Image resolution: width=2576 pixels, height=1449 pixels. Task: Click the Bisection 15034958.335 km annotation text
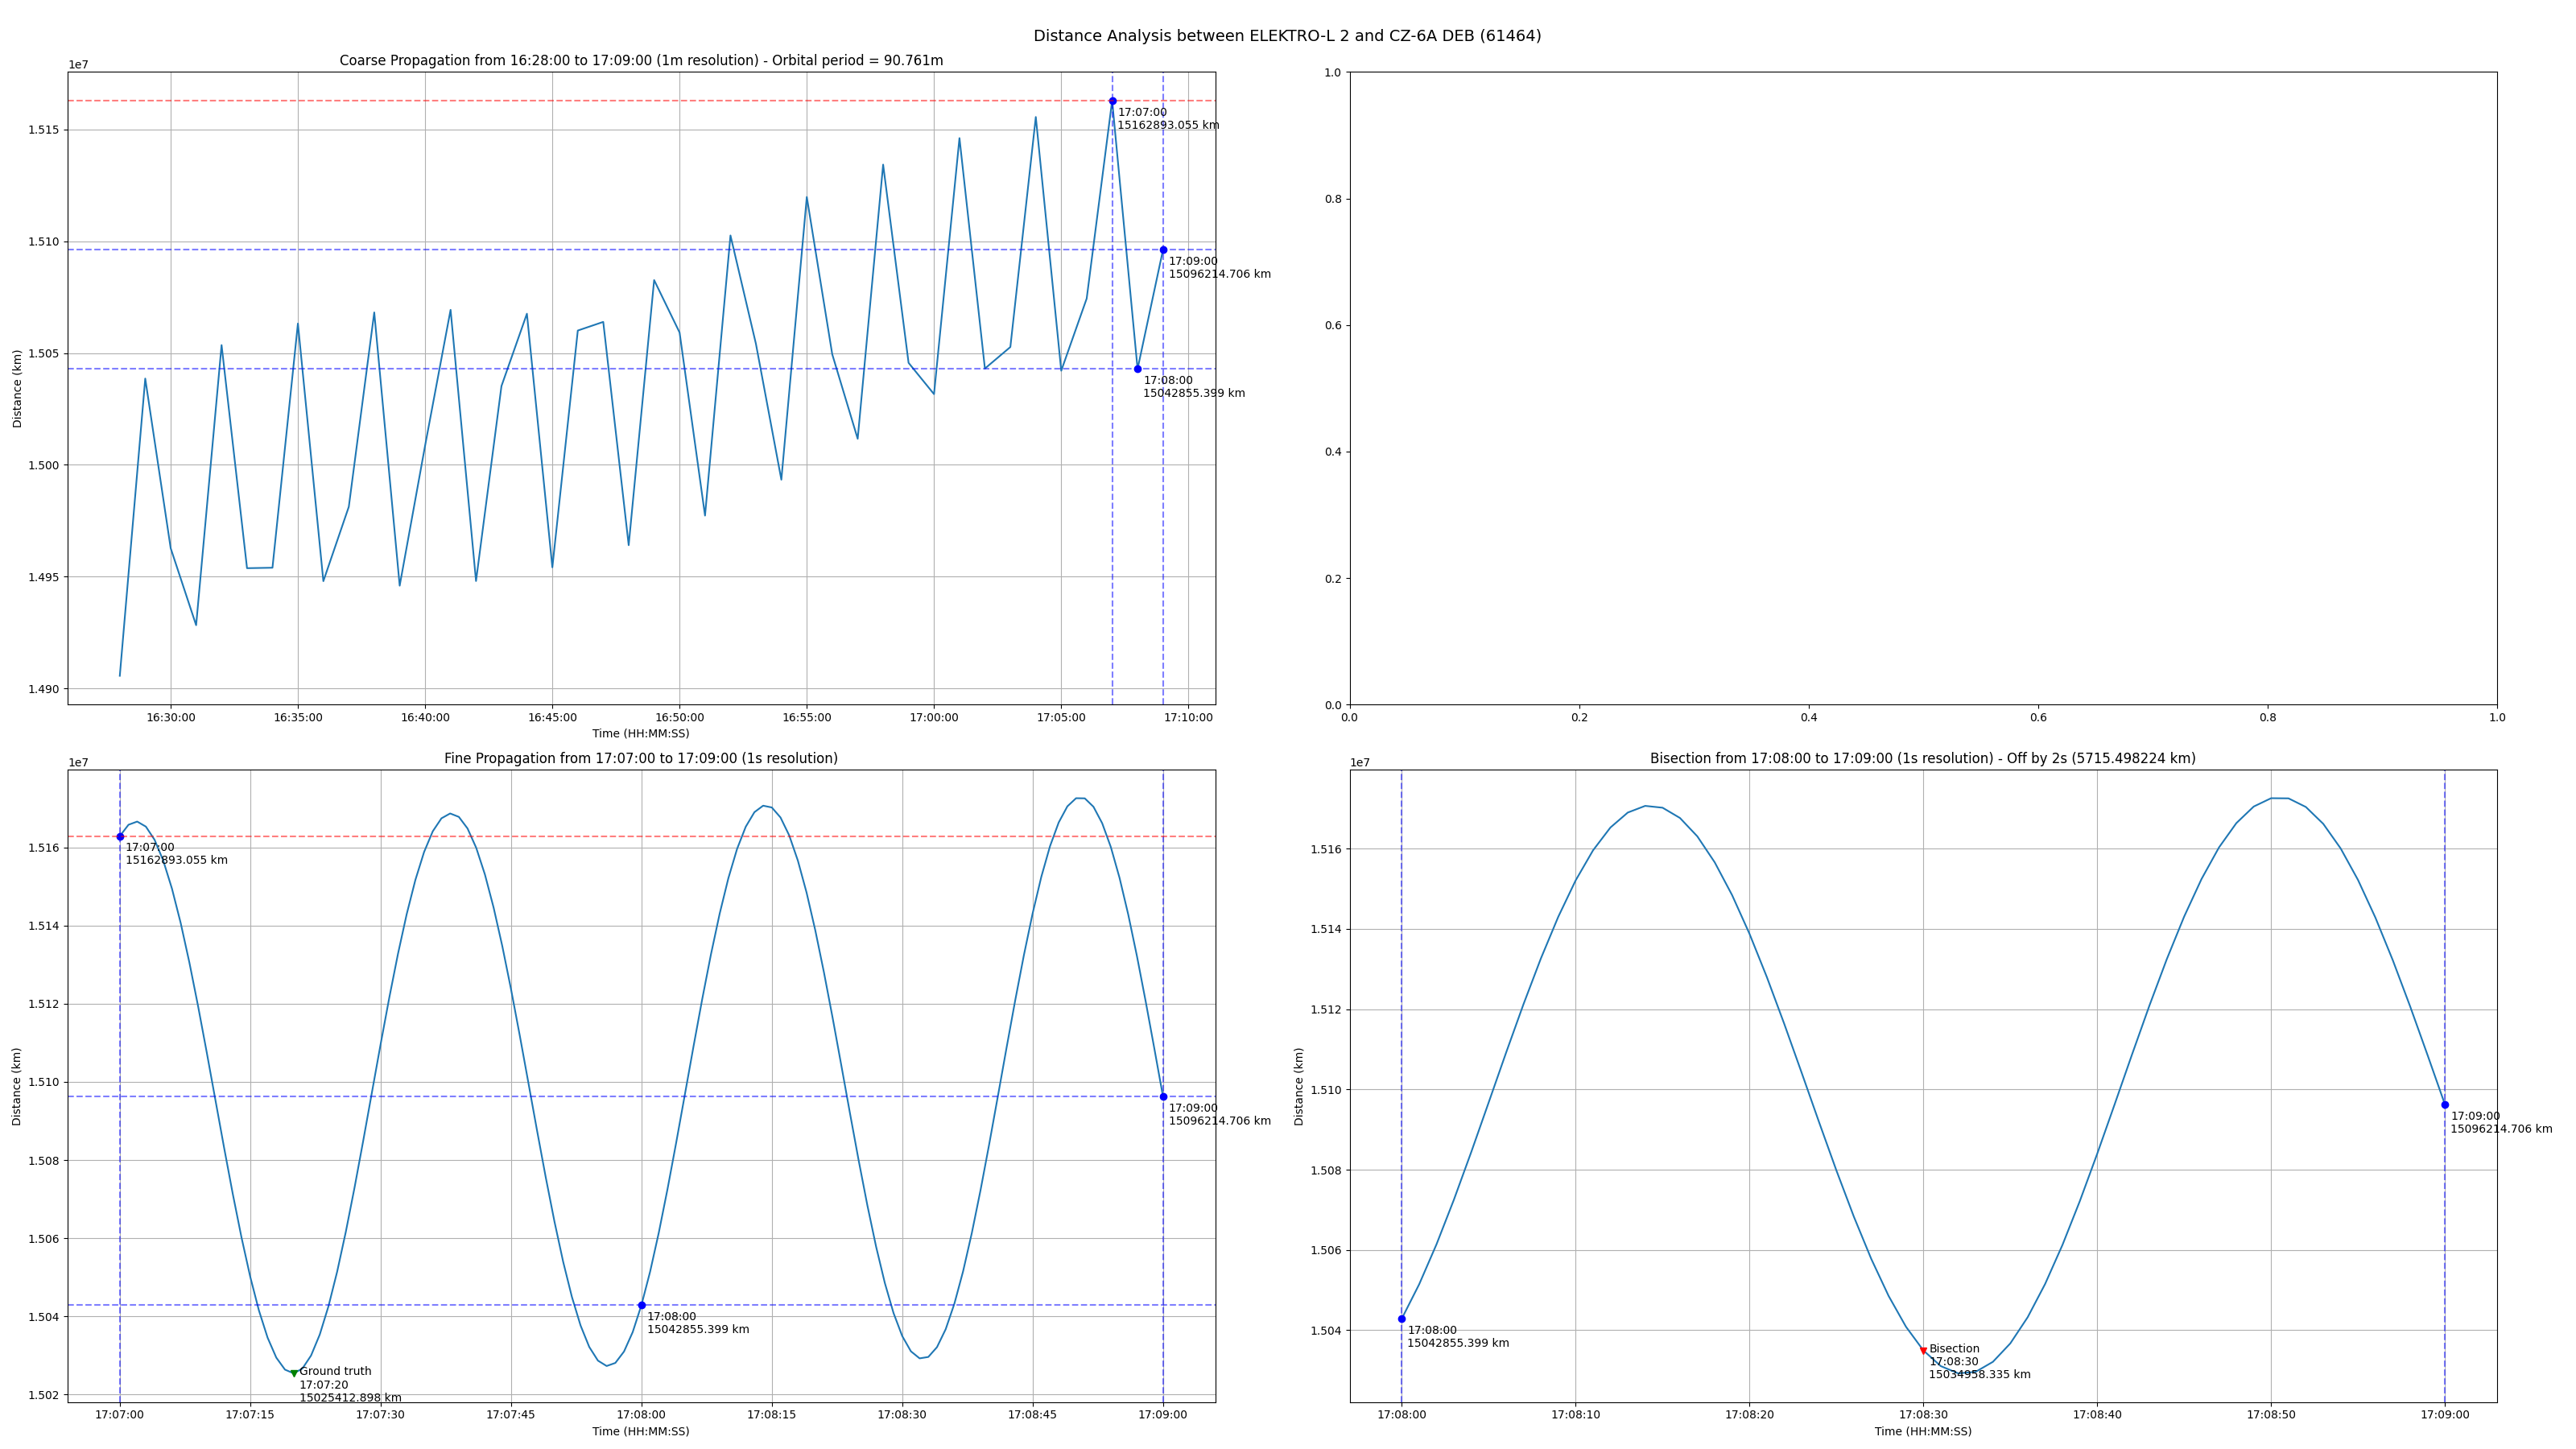1979,1375
